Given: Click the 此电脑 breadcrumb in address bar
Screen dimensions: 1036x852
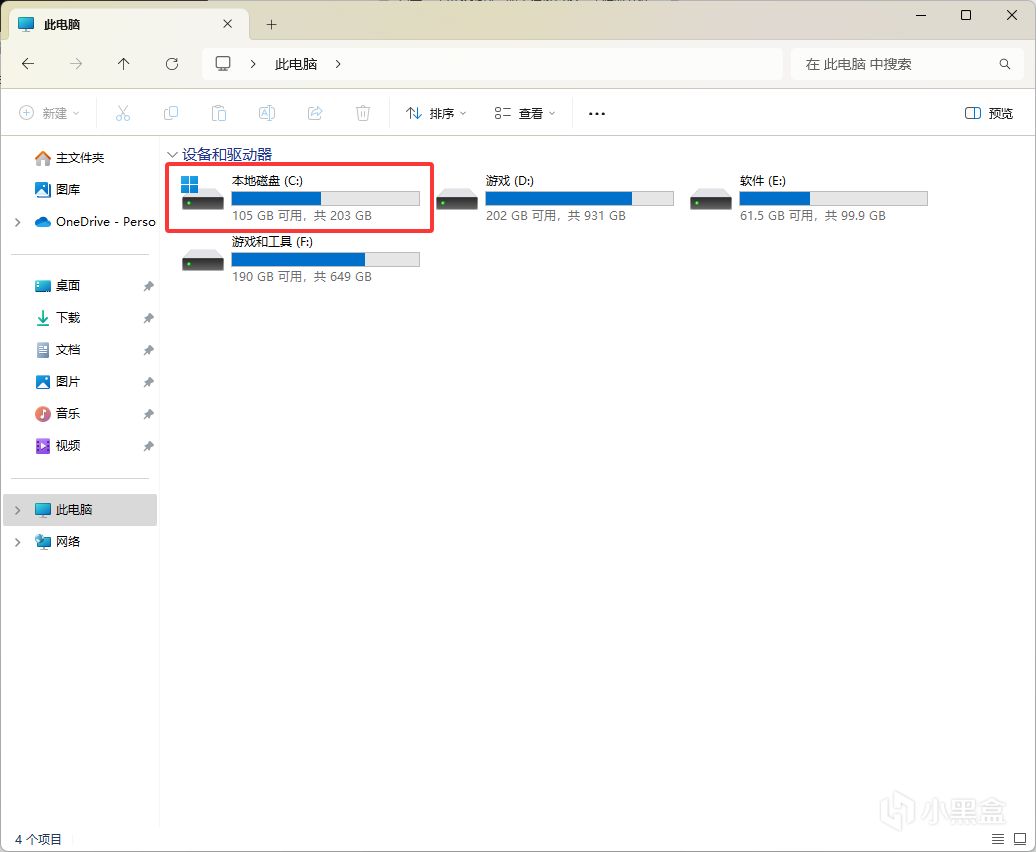Looking at the screenshot, I should pos(296,64).
